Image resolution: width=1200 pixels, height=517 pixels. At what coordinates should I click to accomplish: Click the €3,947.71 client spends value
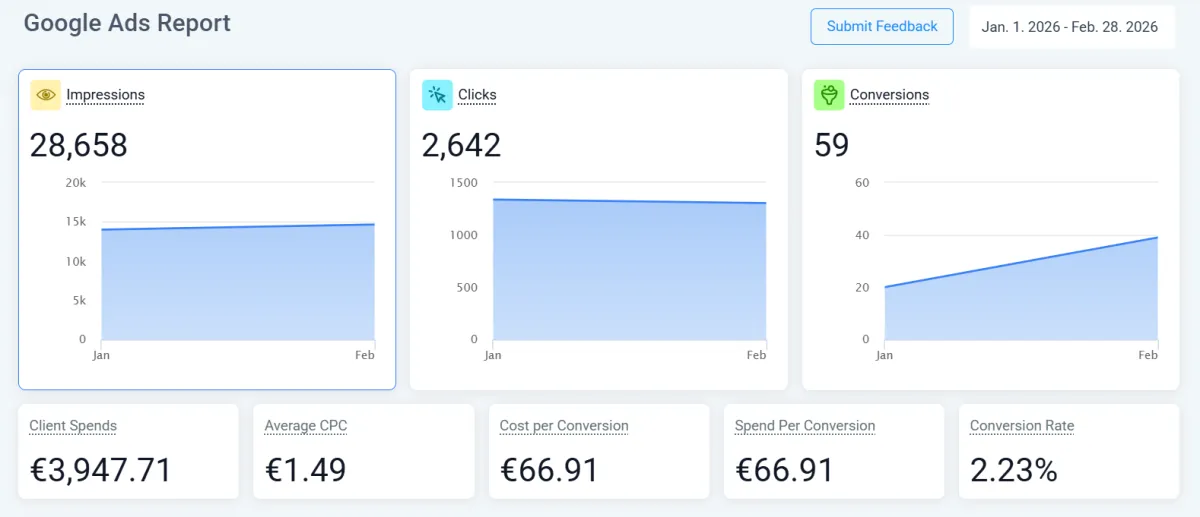(x=101, y=469)
